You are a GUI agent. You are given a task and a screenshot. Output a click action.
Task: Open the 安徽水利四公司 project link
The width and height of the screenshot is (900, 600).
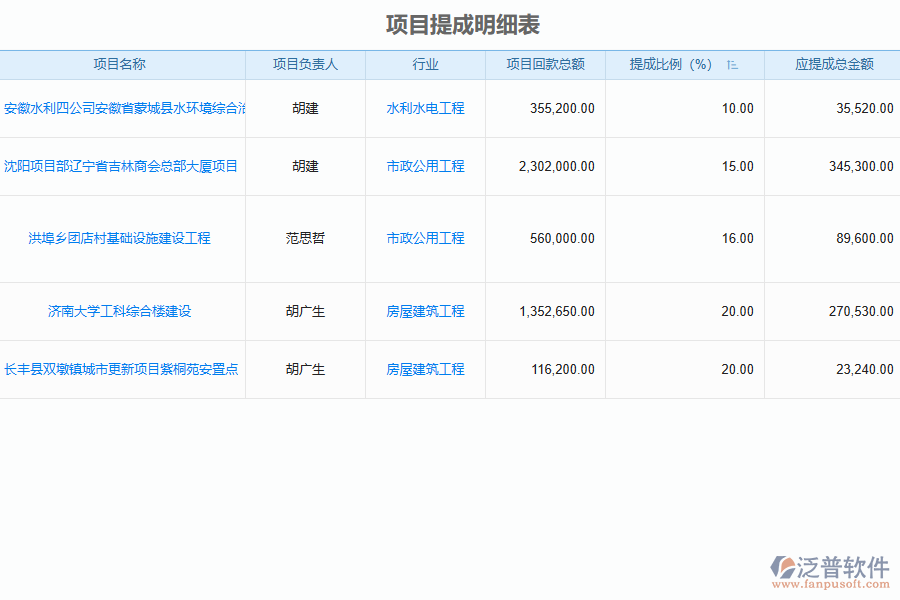(x=124, y=108)
